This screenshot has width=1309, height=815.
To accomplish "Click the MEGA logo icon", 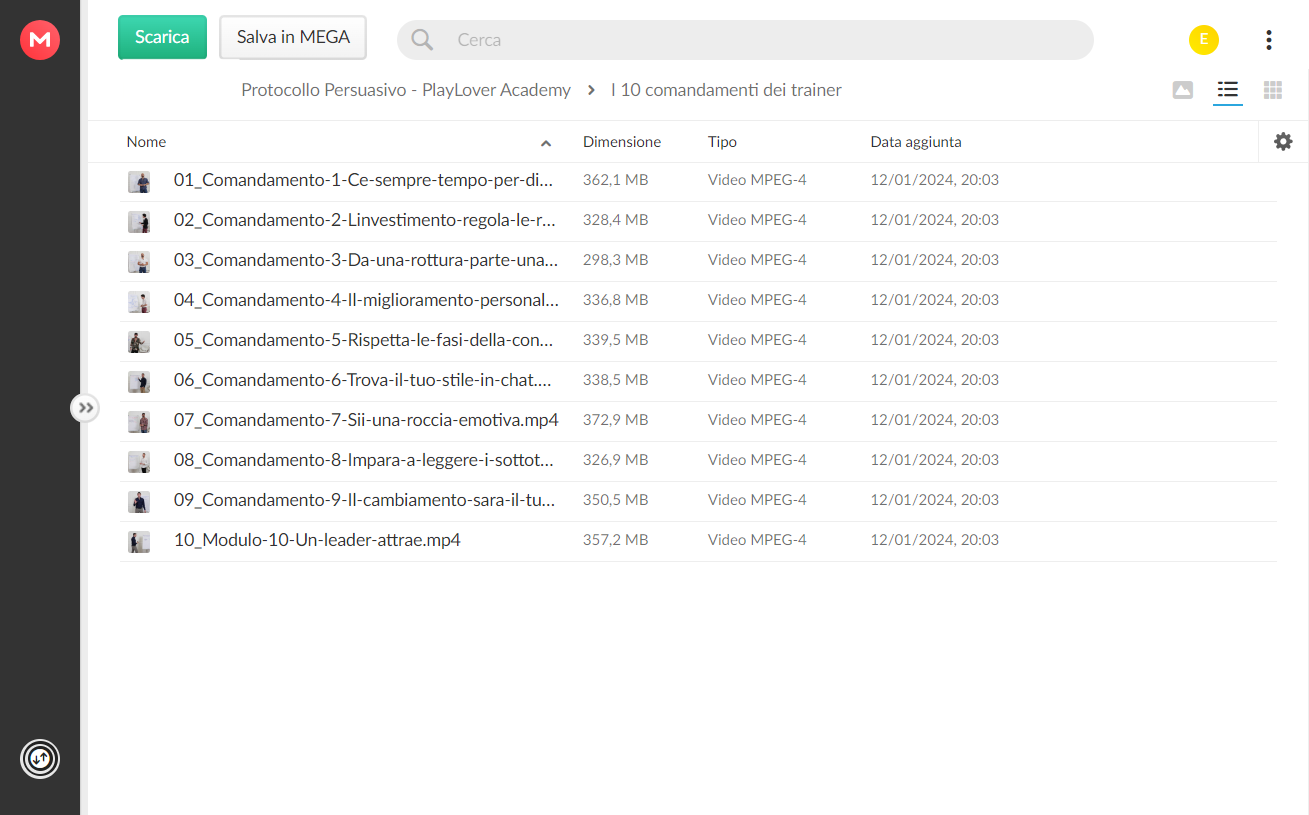I will click(x=40, y=40).
